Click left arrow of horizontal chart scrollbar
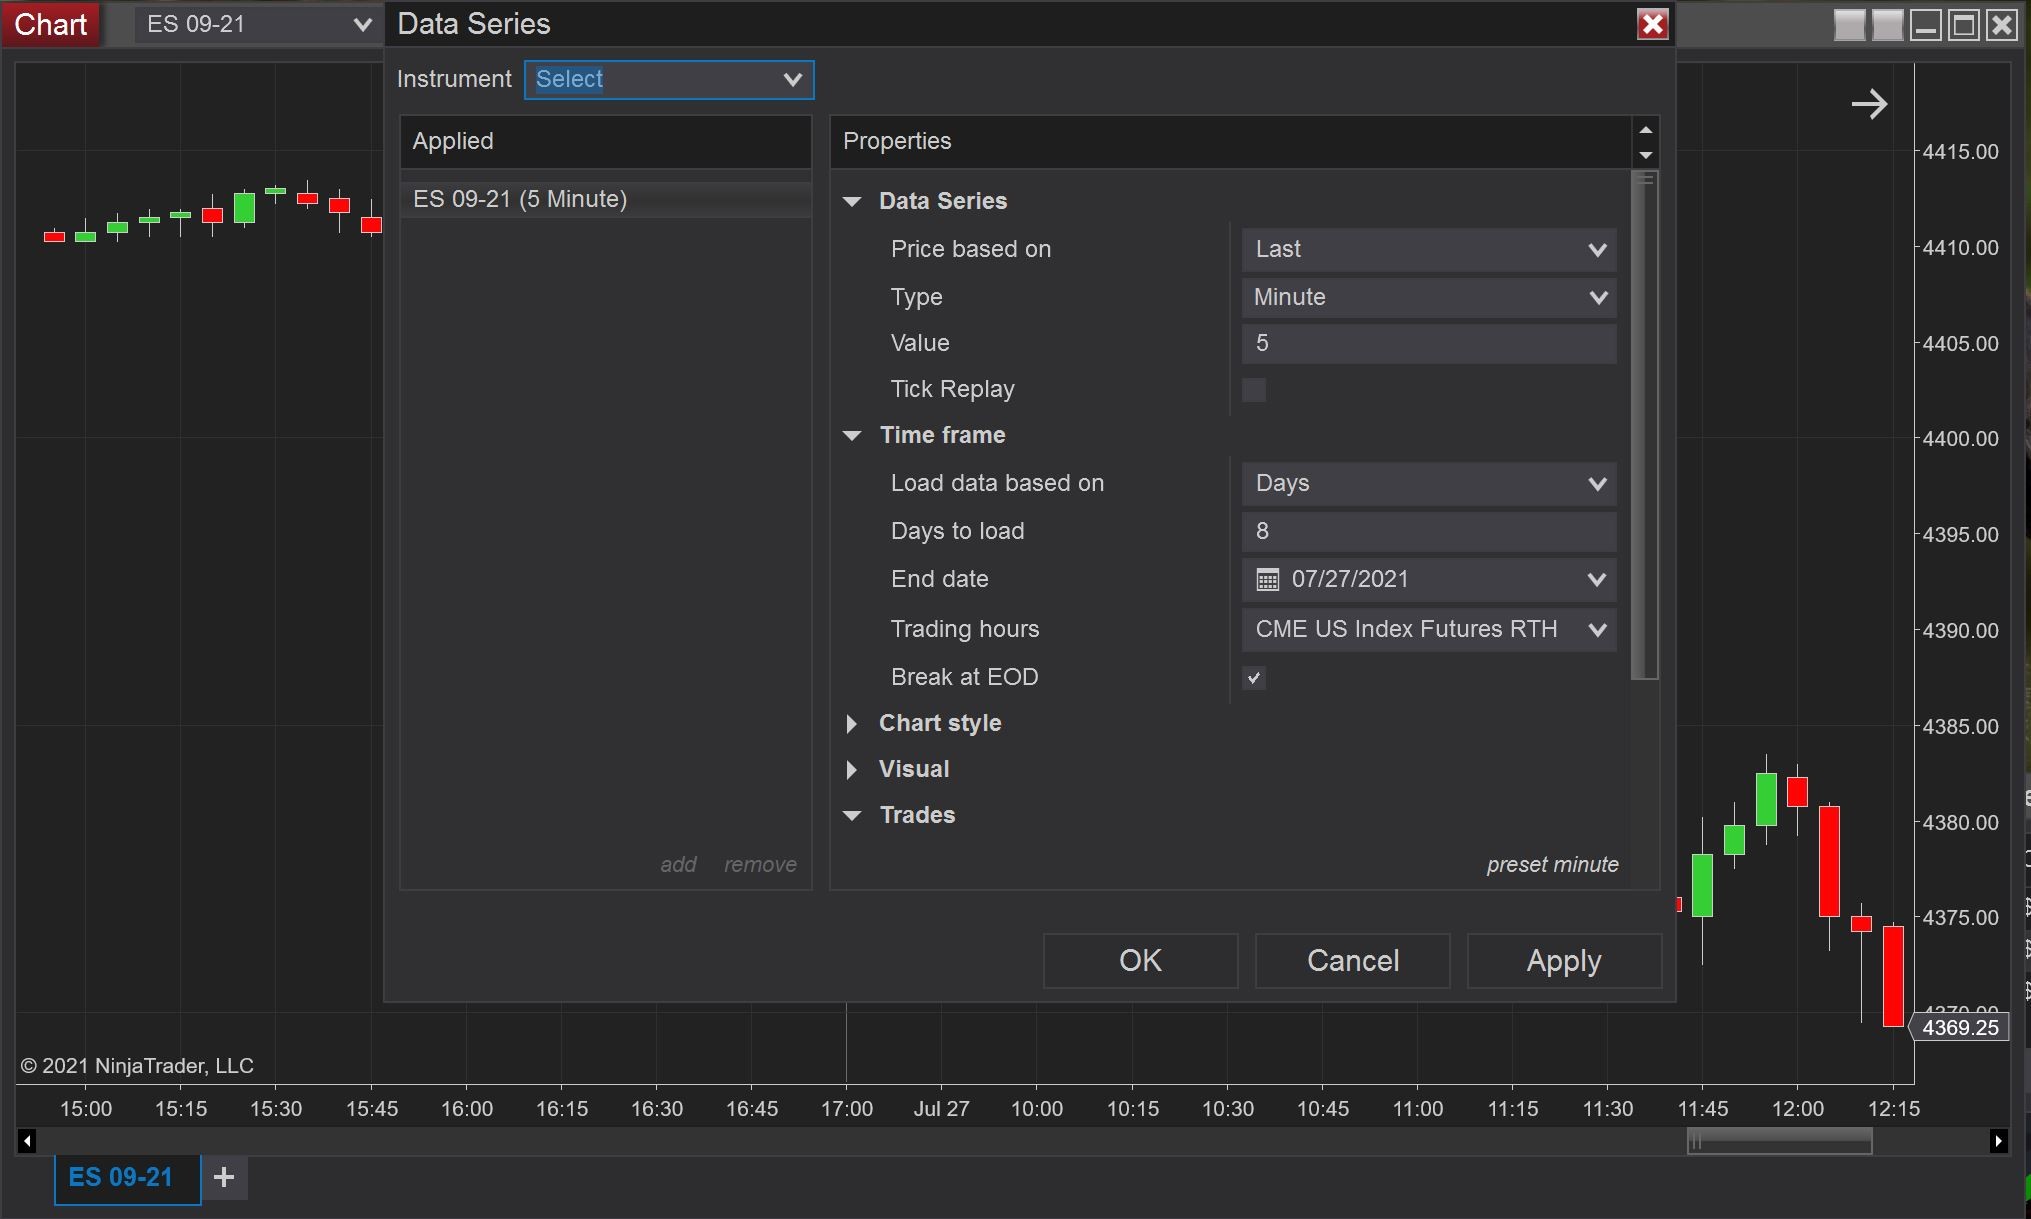Image resolution: width=2031 pixels, height=1219 pixels. [x=27, y=1140]
